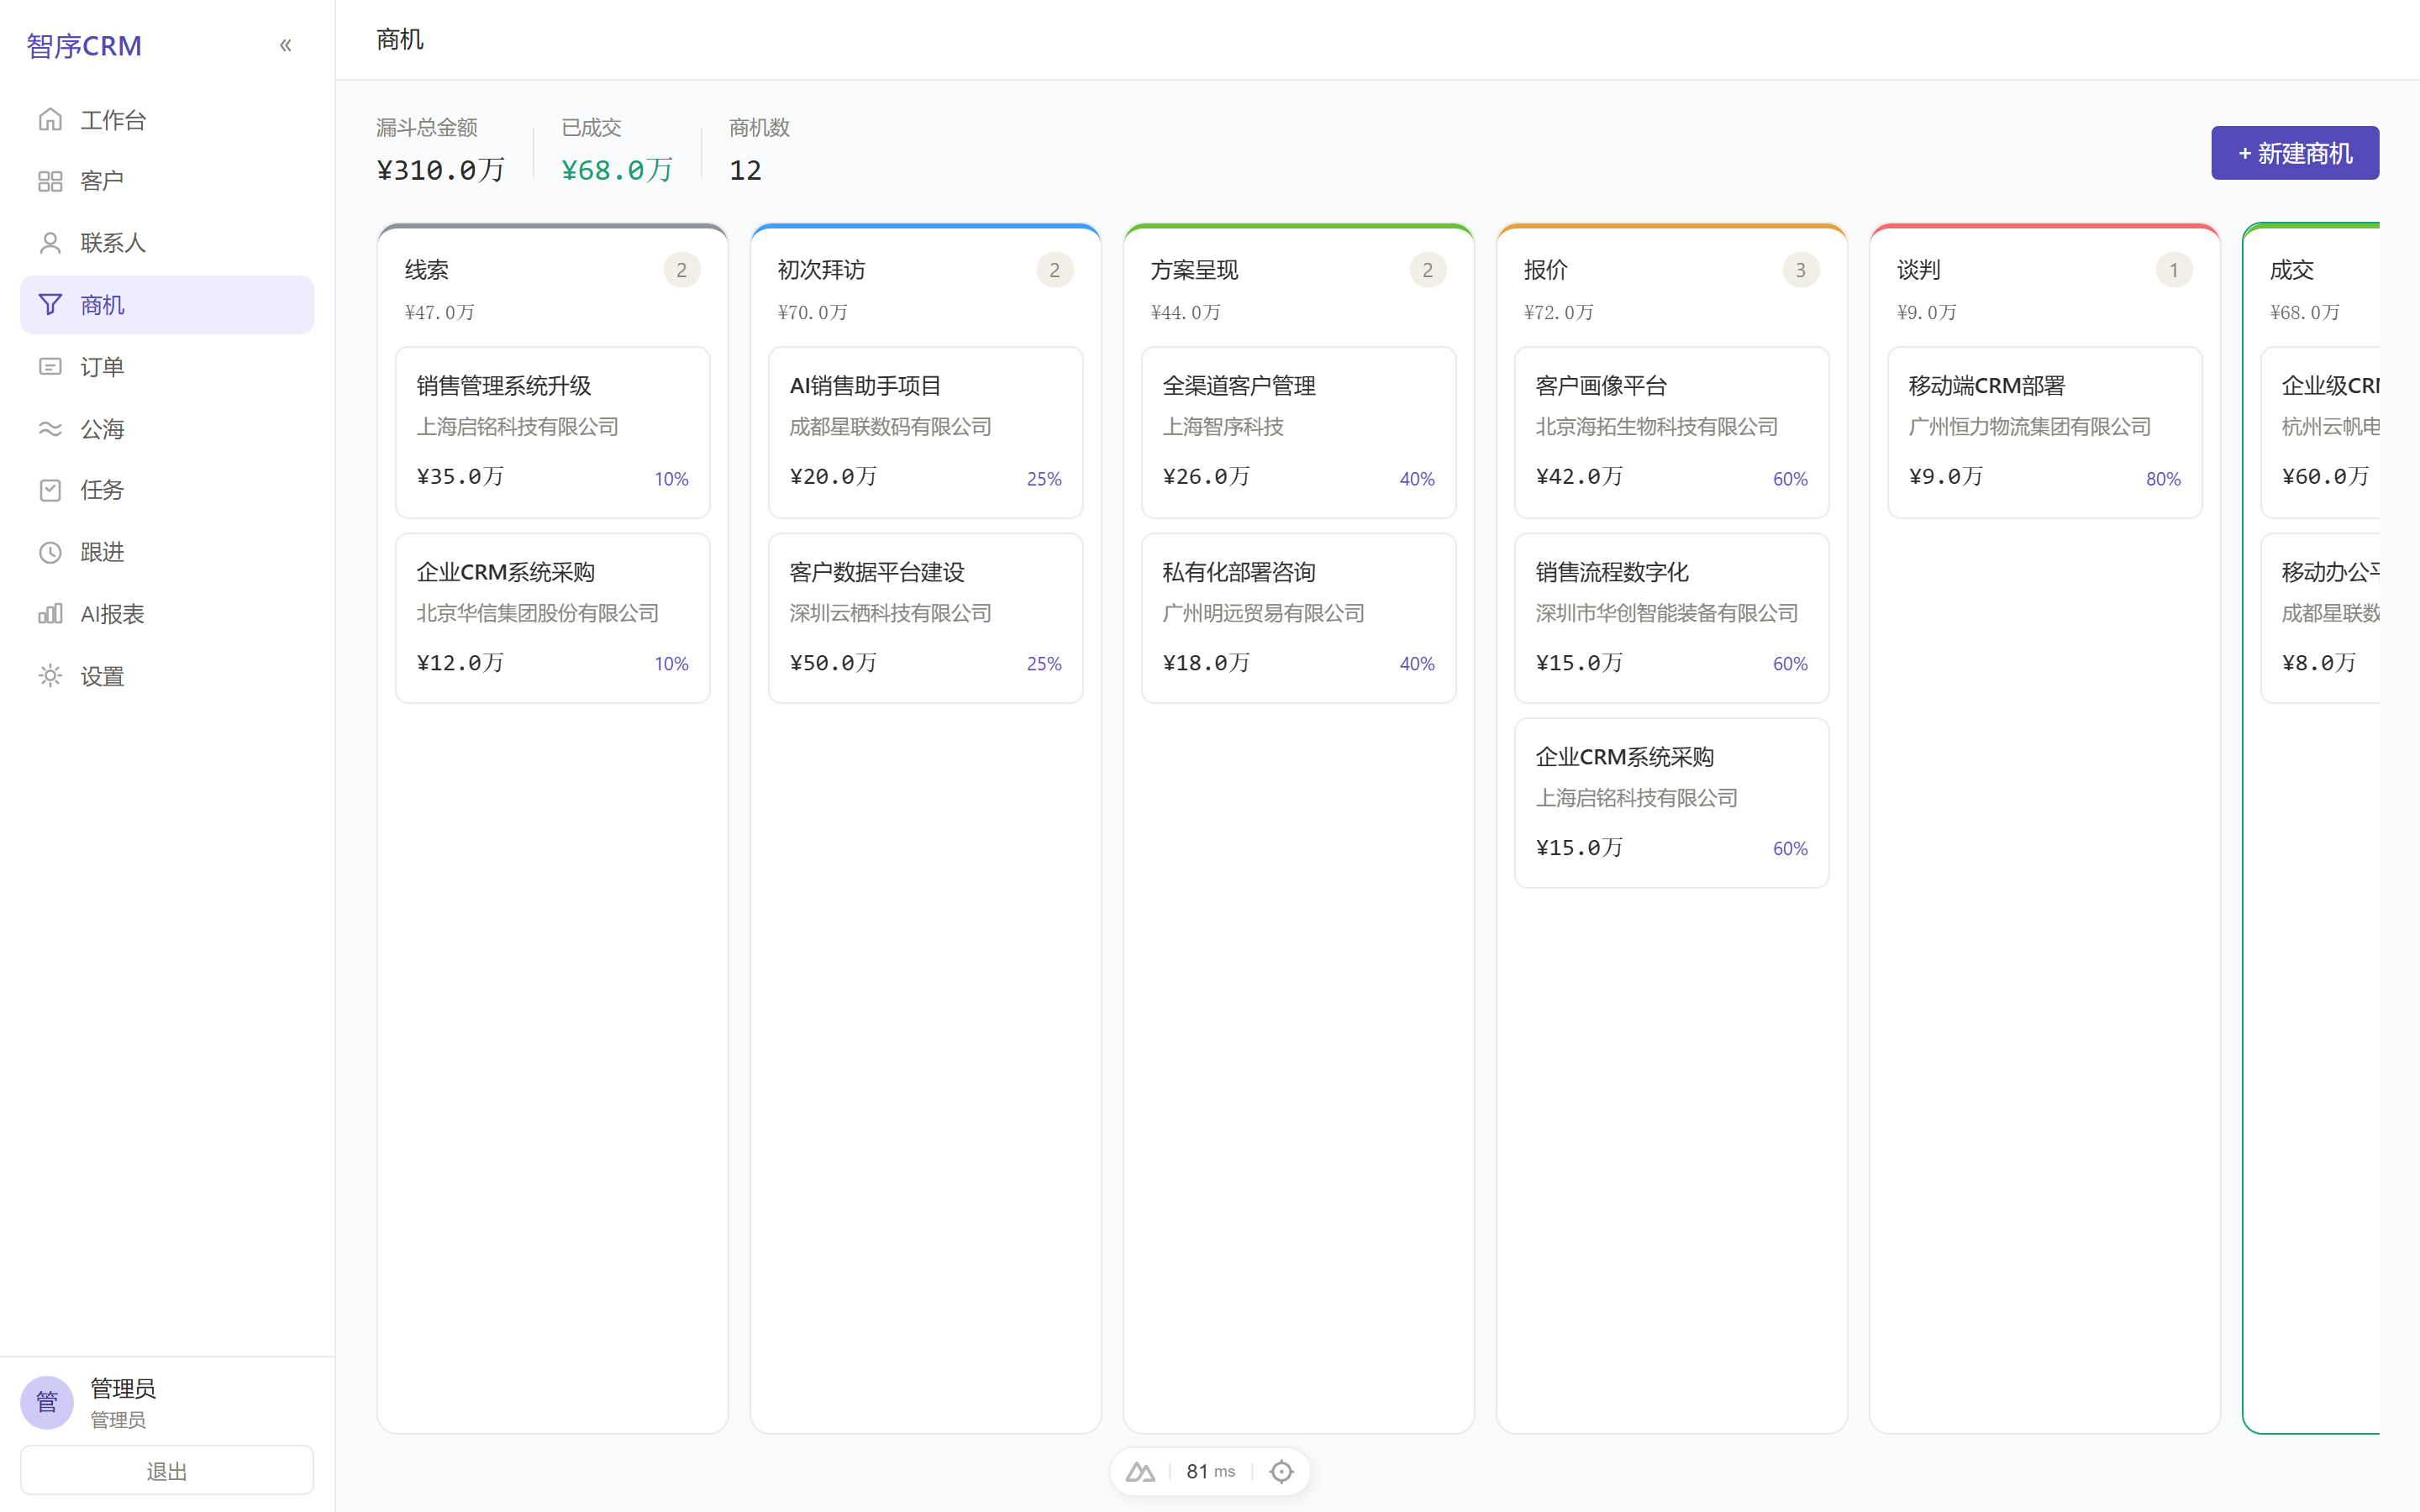Viewport: 2420px width, 1512px height.
Task: Click the 初次拜访 column title
Action: (x=821, y=270)
